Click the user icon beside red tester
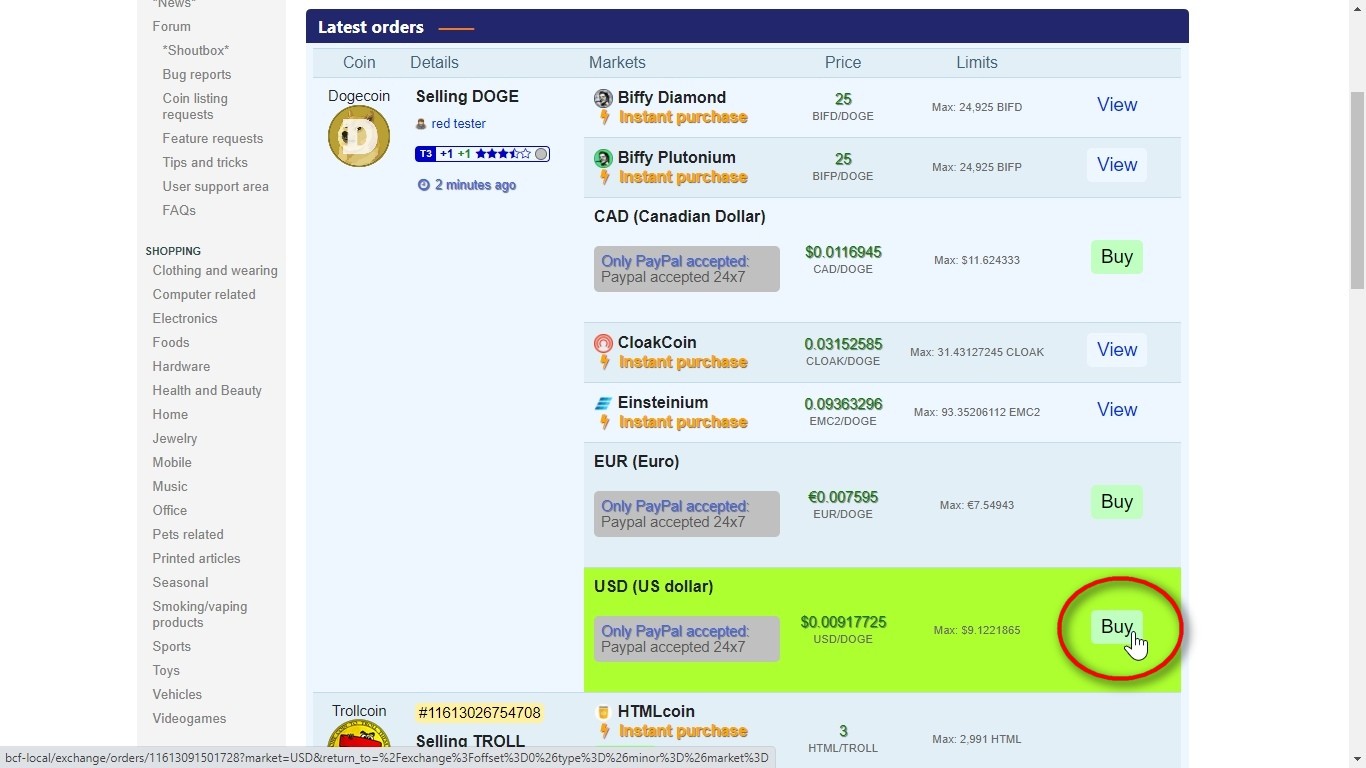The height and width of the screenshot is (768, 1366). (x=421, y=124)
